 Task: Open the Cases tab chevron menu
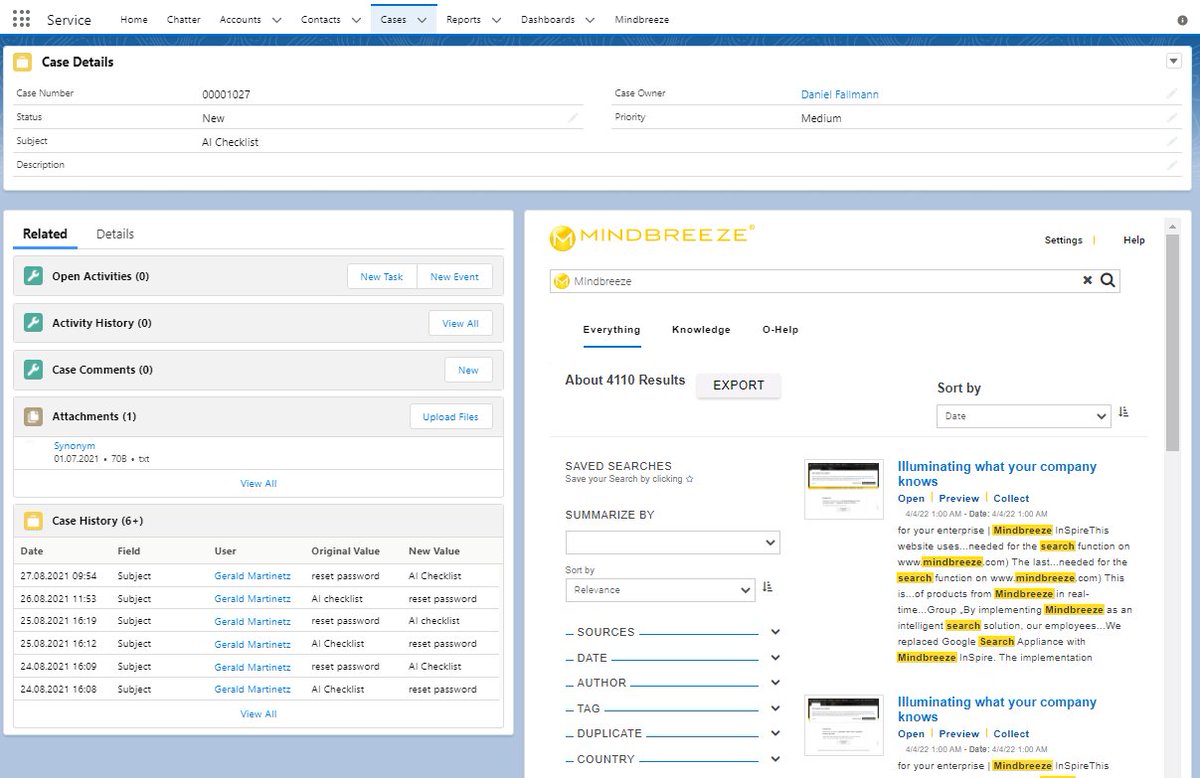point(422,20)
